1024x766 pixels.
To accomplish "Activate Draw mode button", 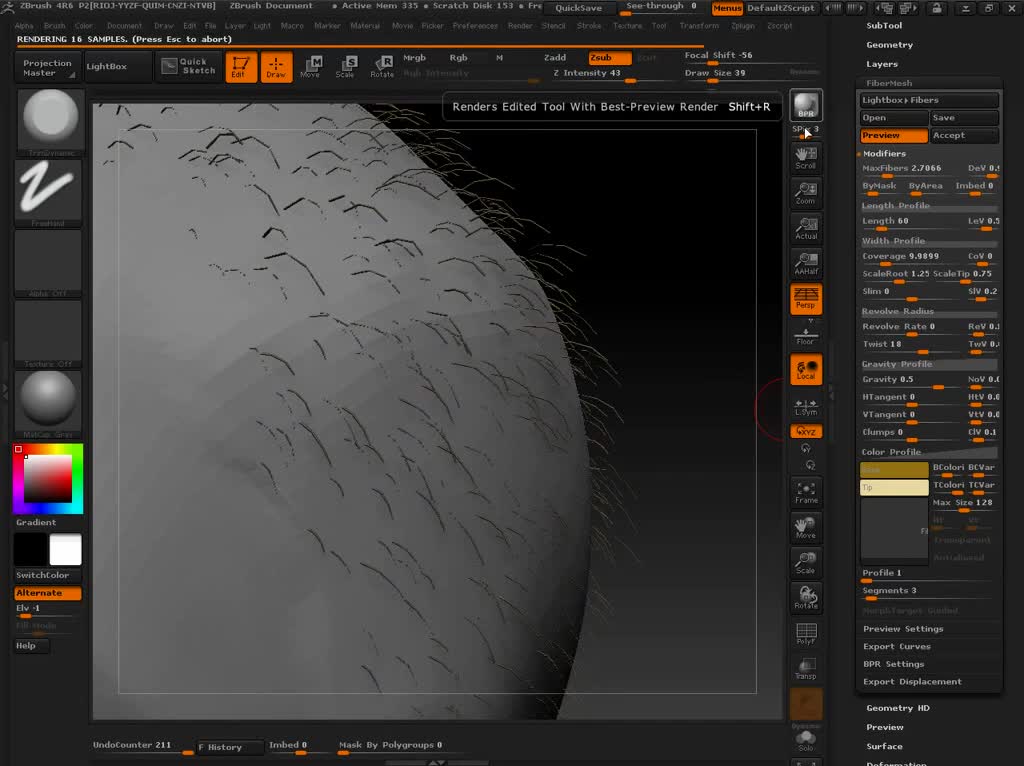I will [276, 67].
